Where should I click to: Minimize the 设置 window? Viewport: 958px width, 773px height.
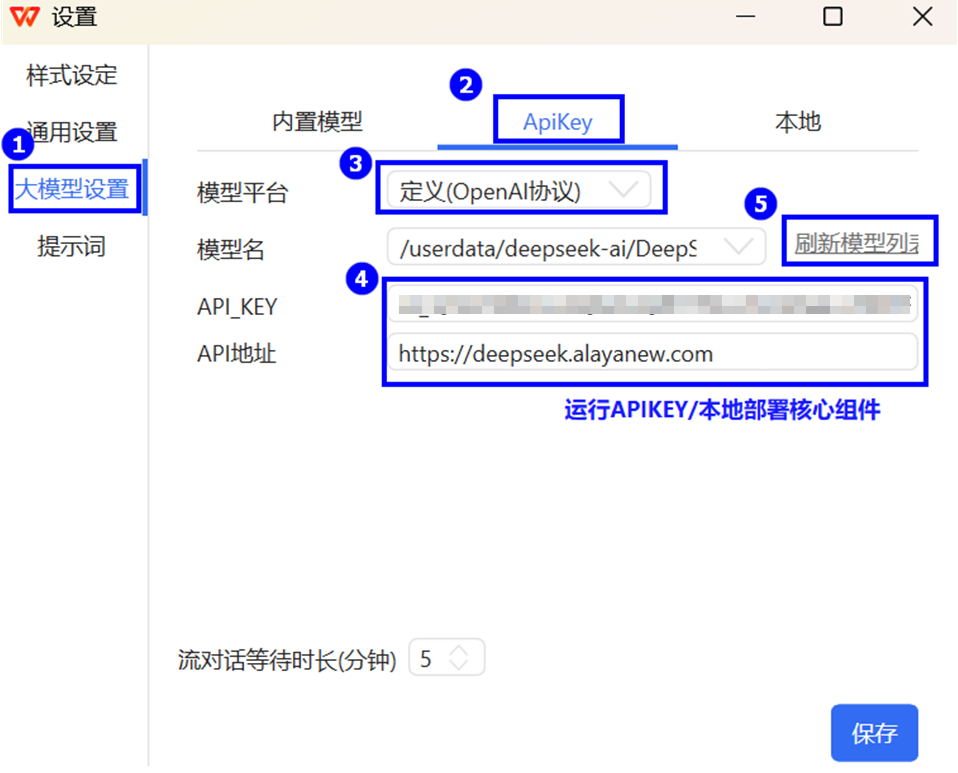coord(744,17)
